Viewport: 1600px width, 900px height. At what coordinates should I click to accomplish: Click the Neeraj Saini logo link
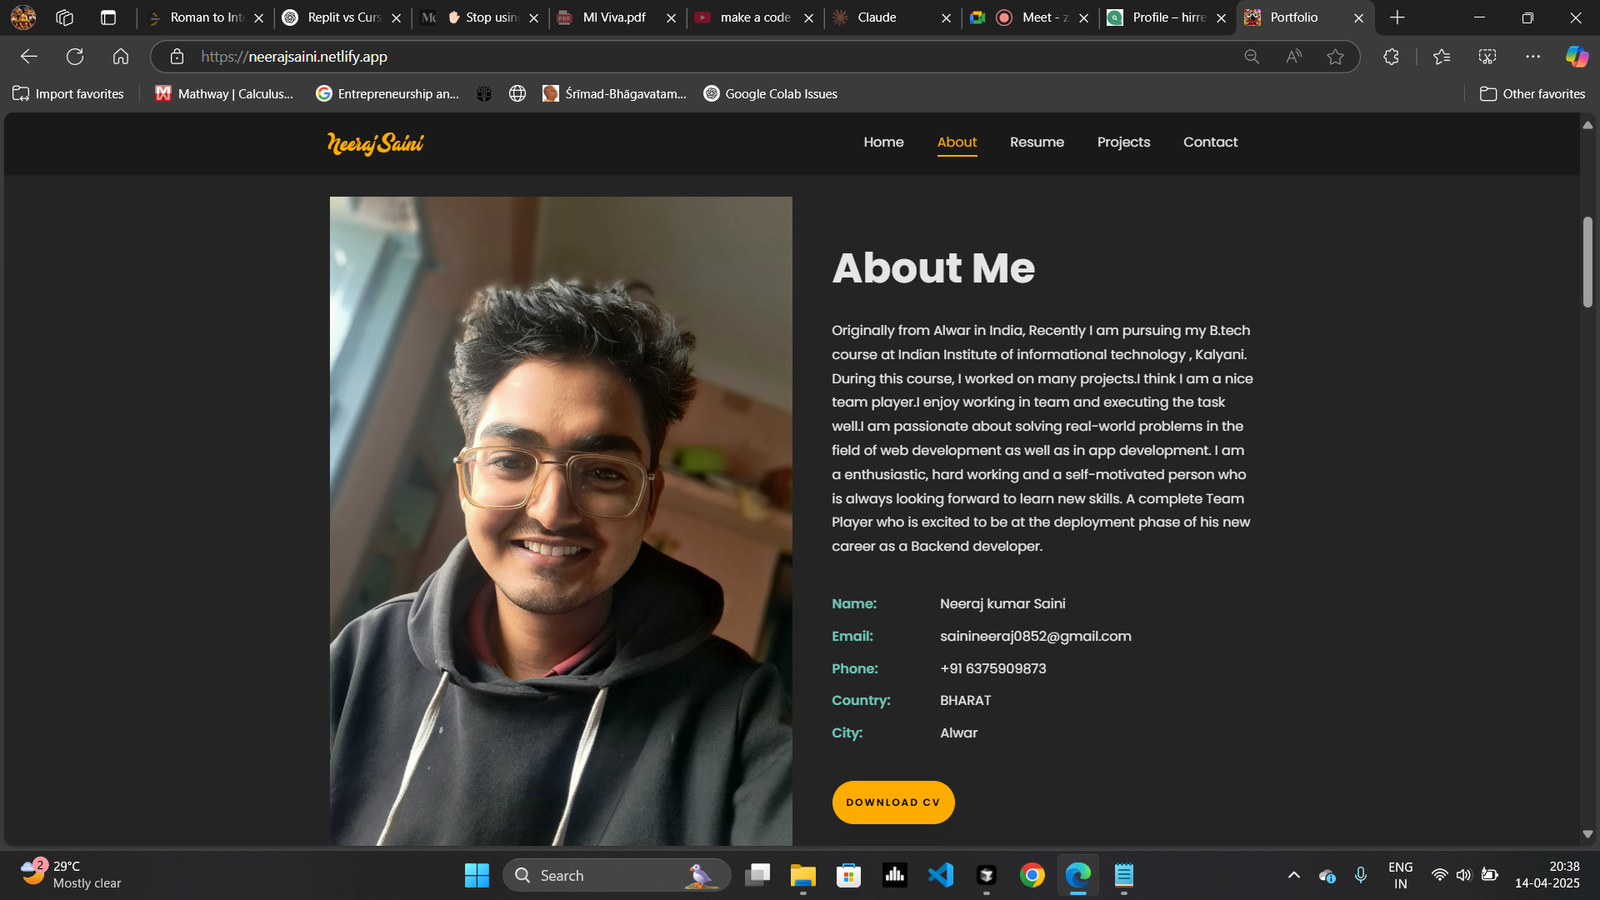(375, 143)
